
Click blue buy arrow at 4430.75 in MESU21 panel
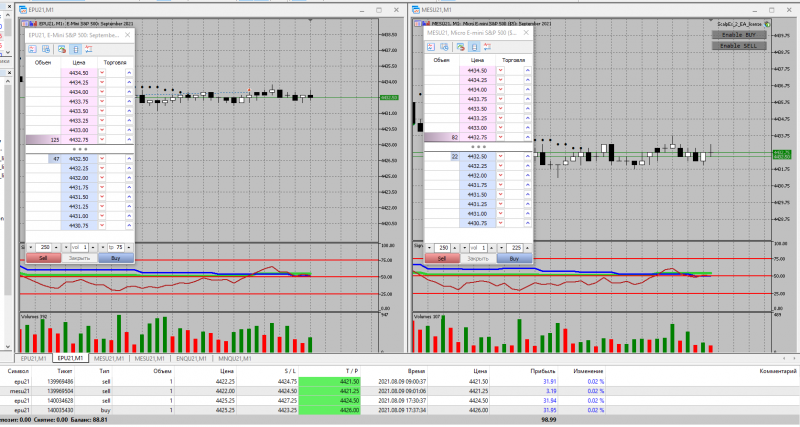528,223
